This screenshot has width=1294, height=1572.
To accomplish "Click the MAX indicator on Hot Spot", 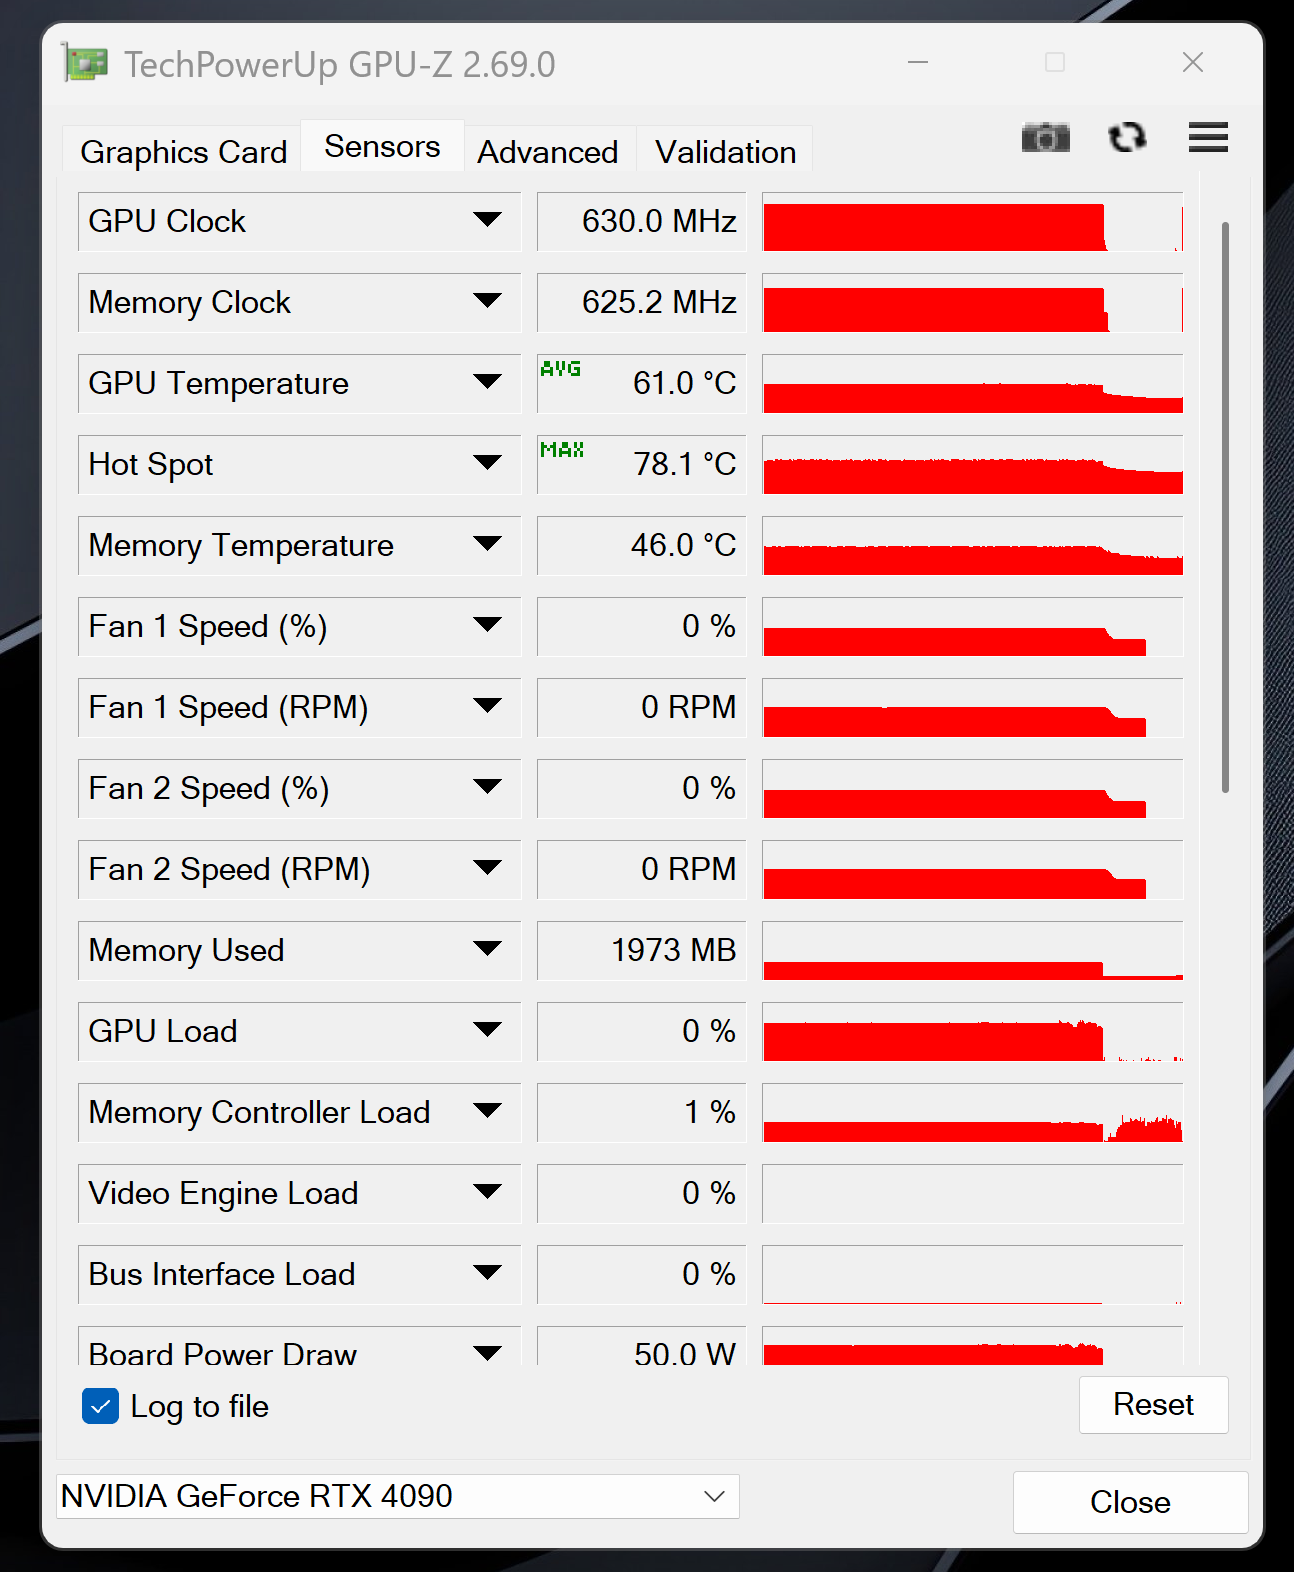I will point(562,450).
